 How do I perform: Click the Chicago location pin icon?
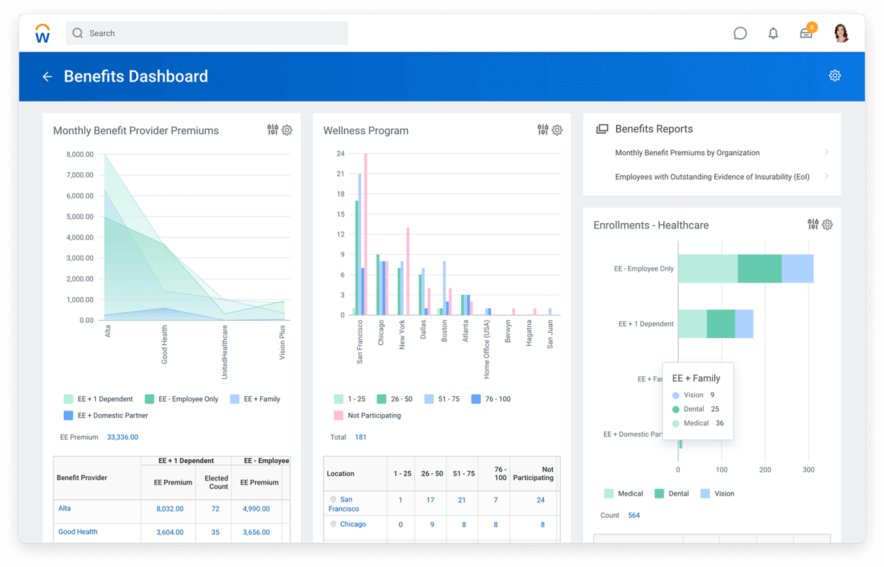point(333,524)
